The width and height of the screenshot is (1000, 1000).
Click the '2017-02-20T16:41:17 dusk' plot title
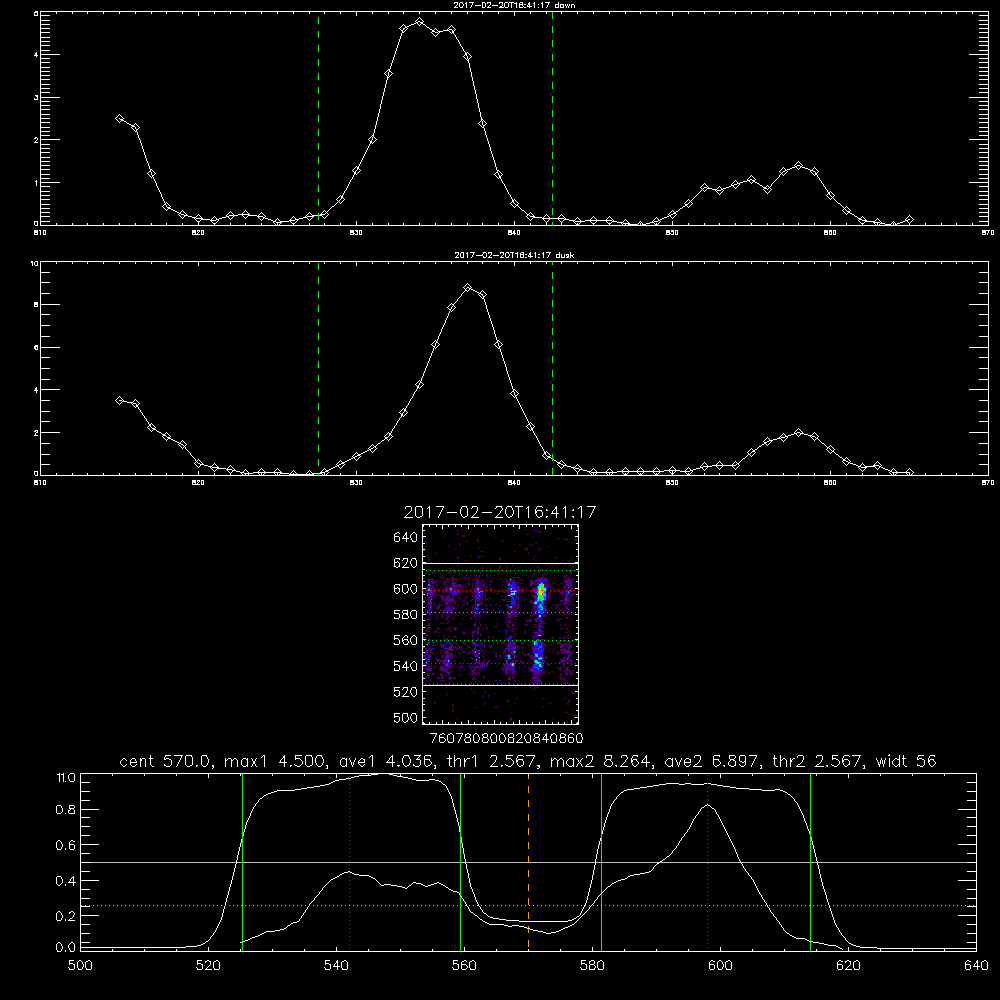tap(514, 255)
